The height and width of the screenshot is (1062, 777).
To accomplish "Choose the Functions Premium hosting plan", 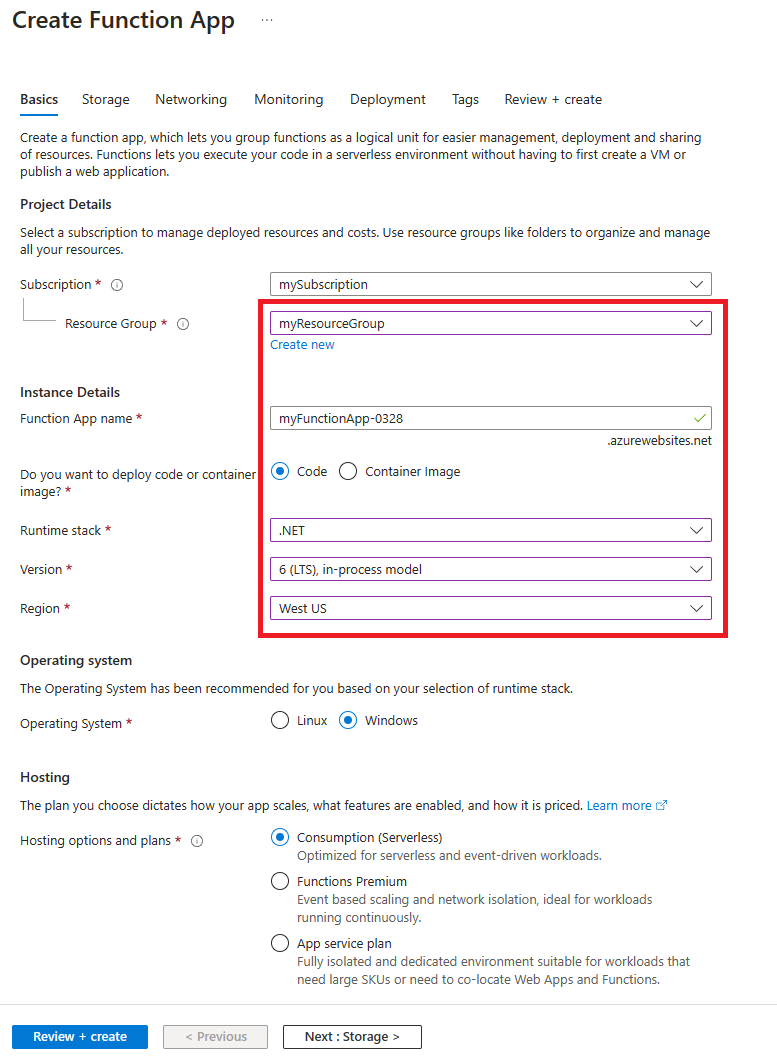I will [x=280, y=881].
